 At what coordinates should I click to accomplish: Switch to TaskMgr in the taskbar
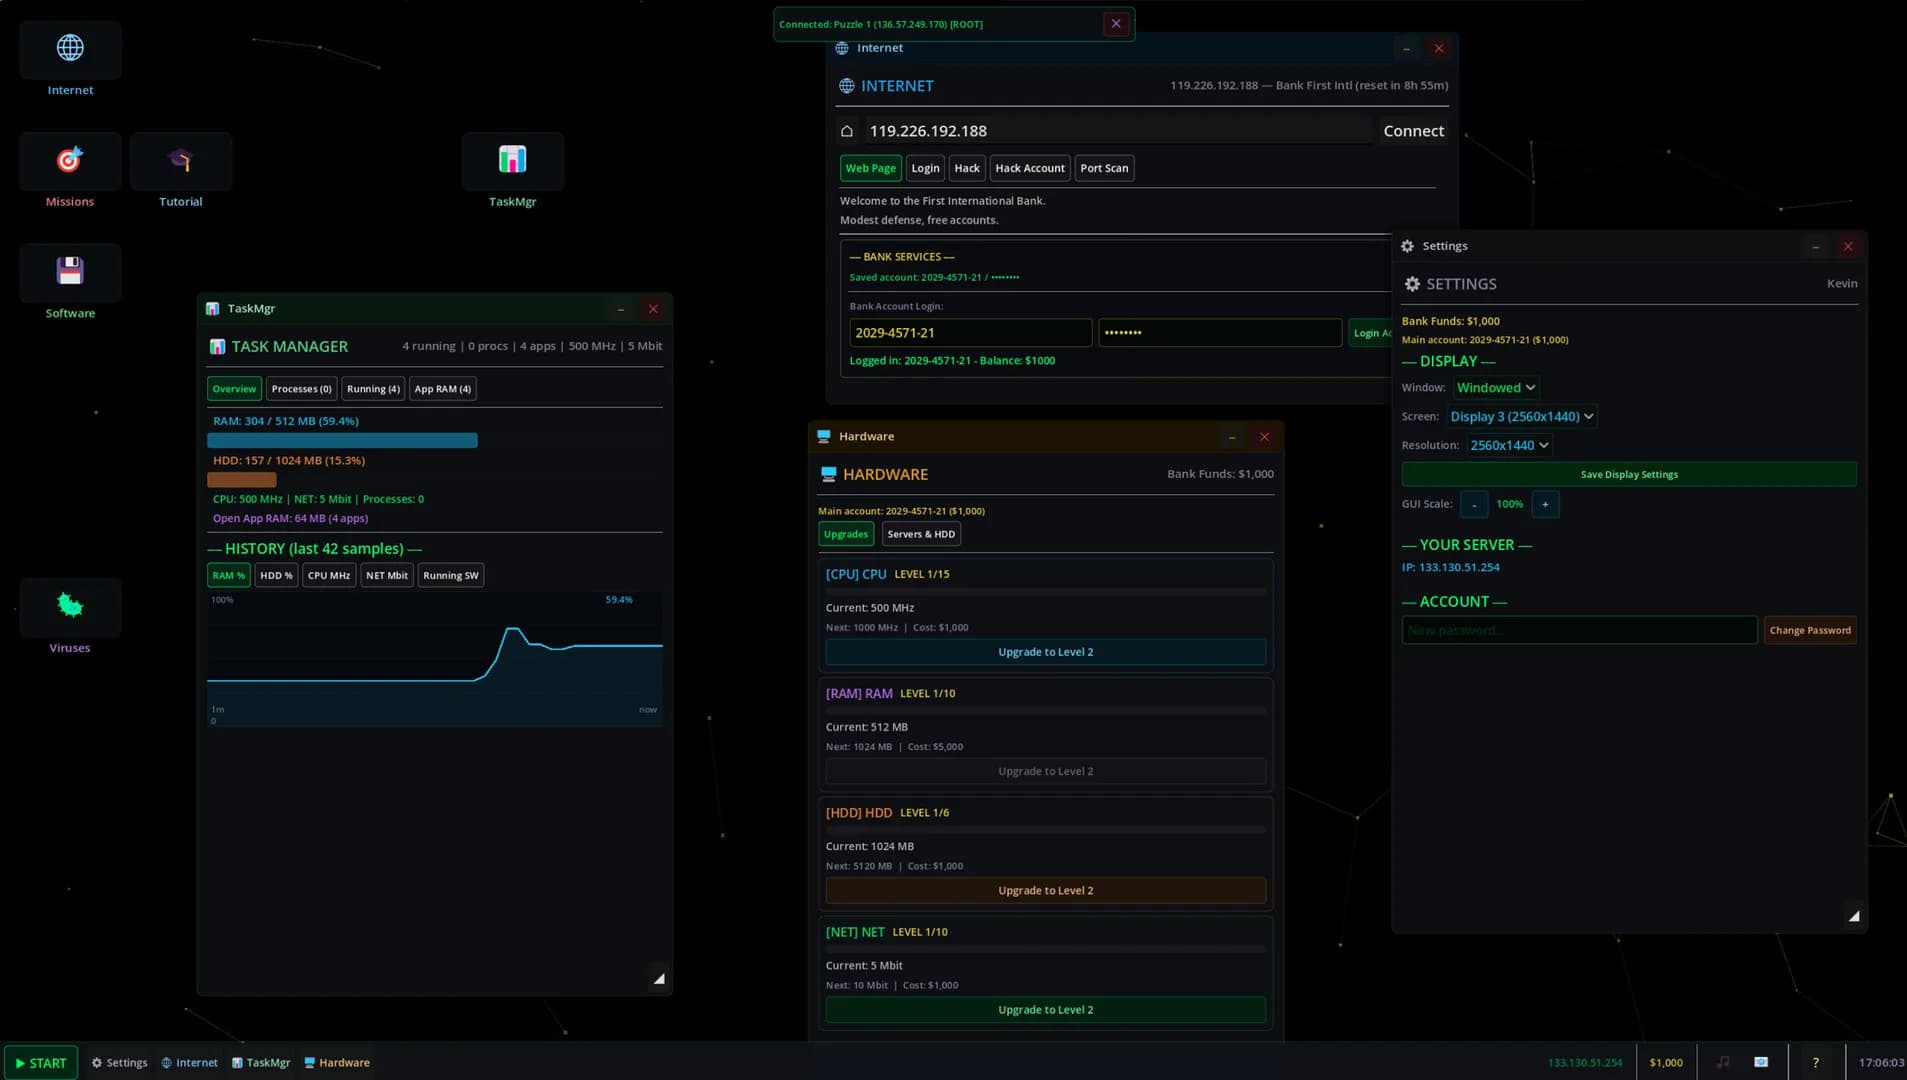click(x=261, y=1063)
